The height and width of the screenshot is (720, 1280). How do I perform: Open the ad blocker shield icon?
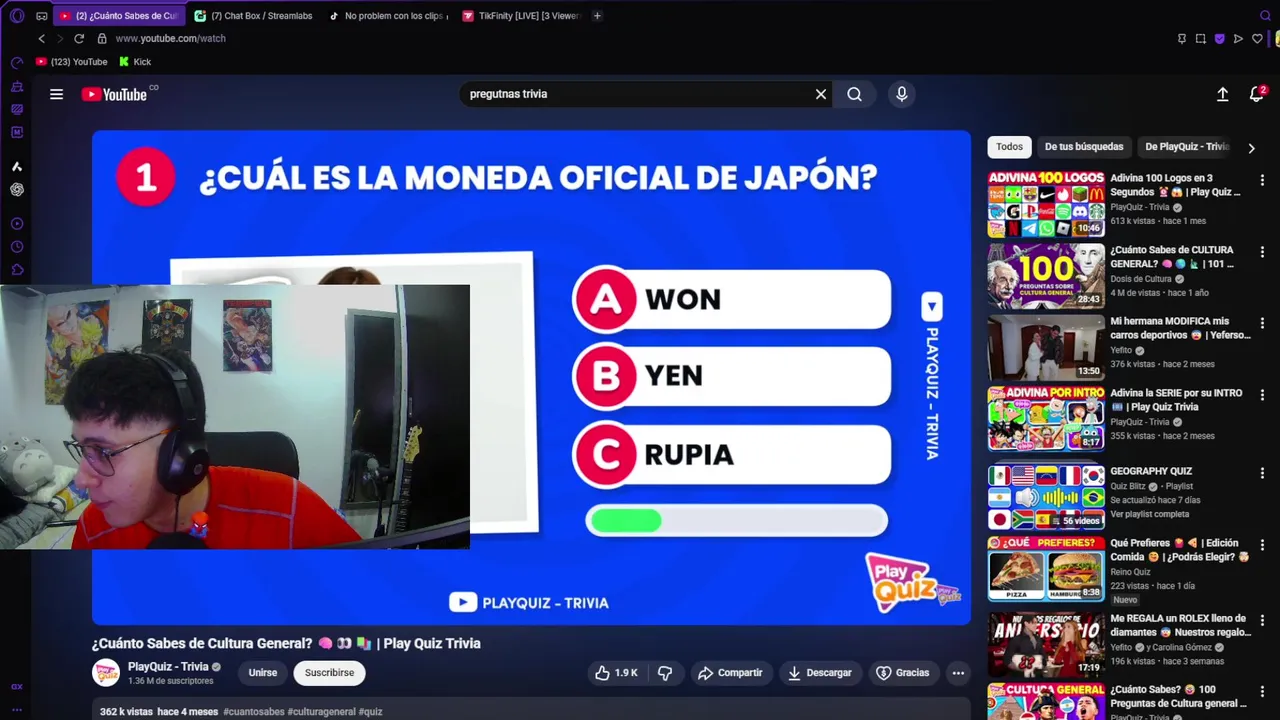tap(1220, 39)
